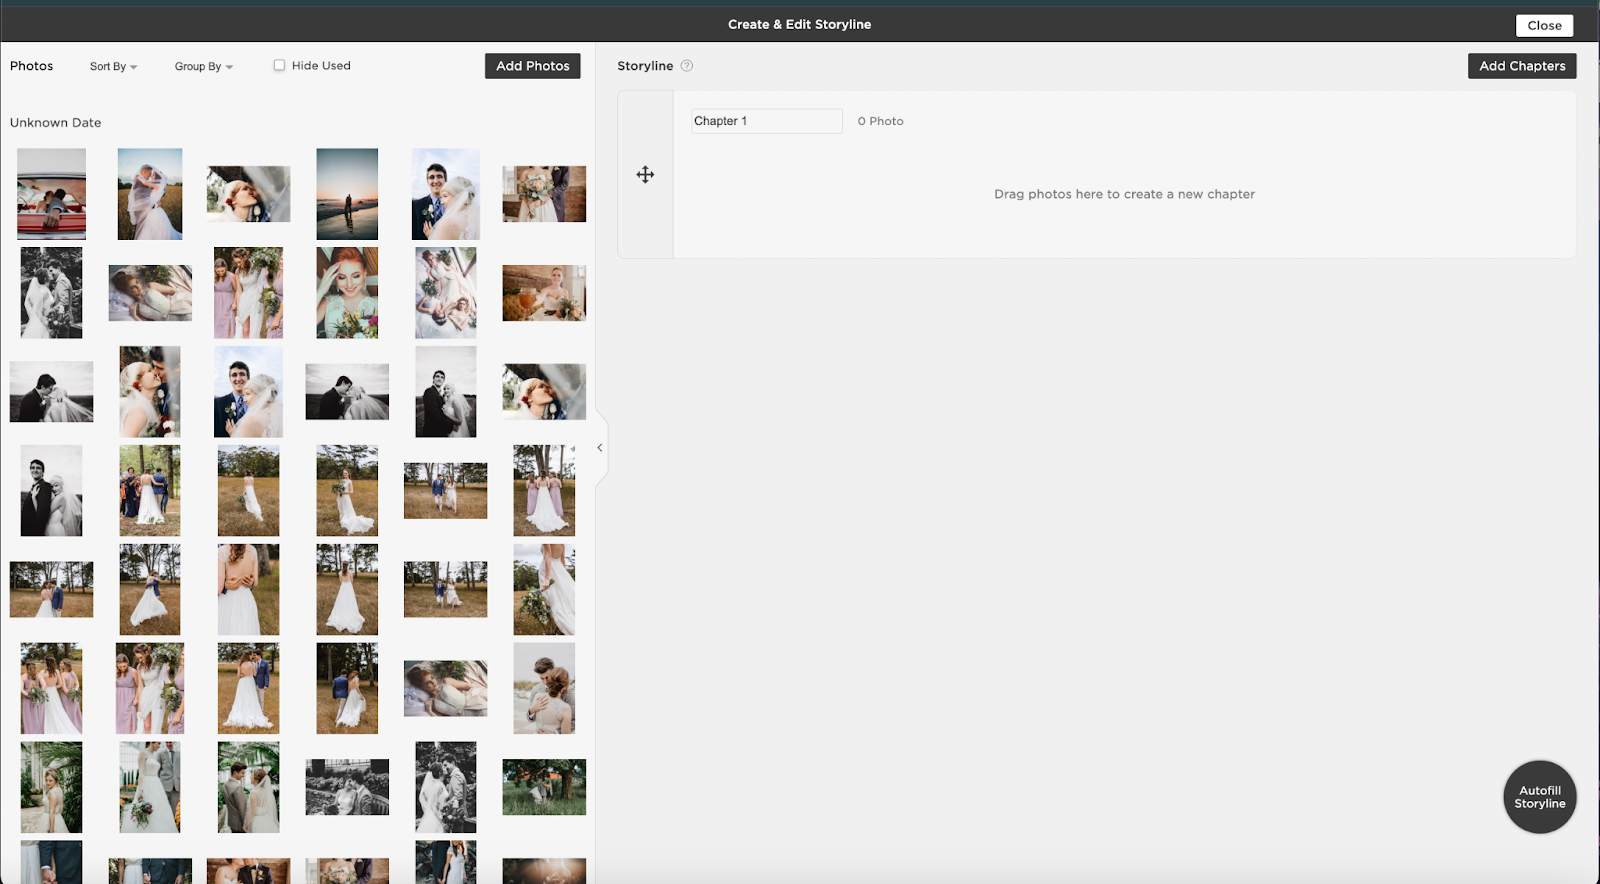The image size is (1600, 884).
Task: Collapse the Photos panel with the arrow
Action: point(599,448)
